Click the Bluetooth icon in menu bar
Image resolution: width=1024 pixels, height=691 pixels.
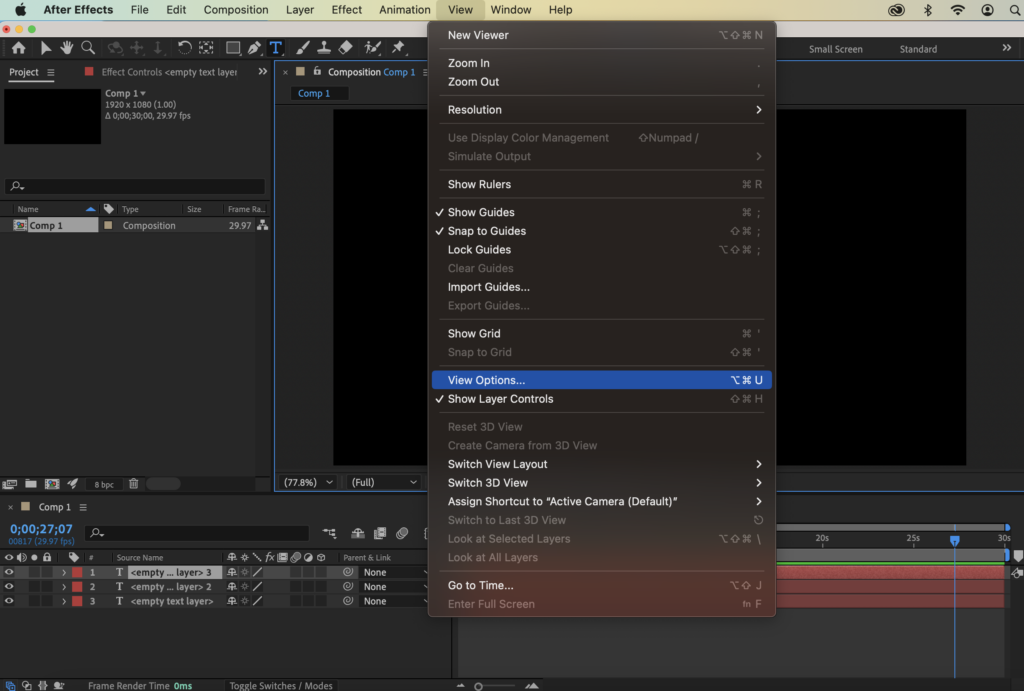927,10
